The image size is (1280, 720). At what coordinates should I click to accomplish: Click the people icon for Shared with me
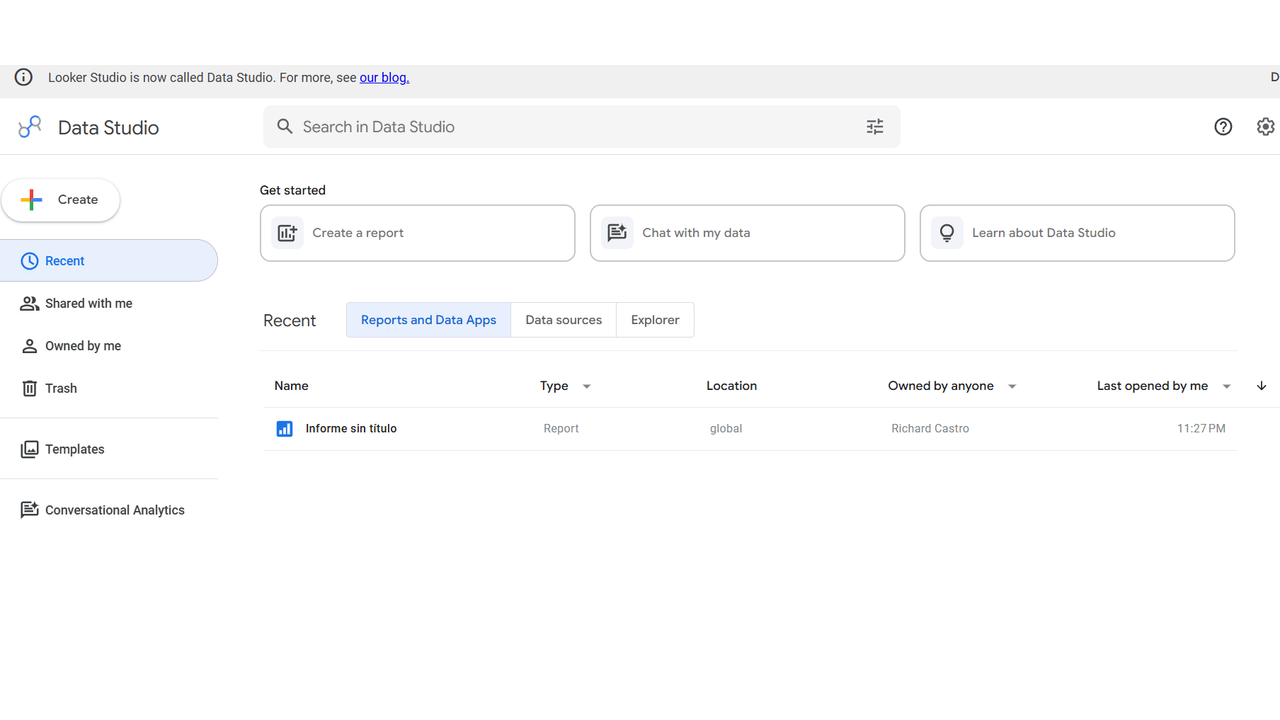pyautogui.click(x=30, y=304)
